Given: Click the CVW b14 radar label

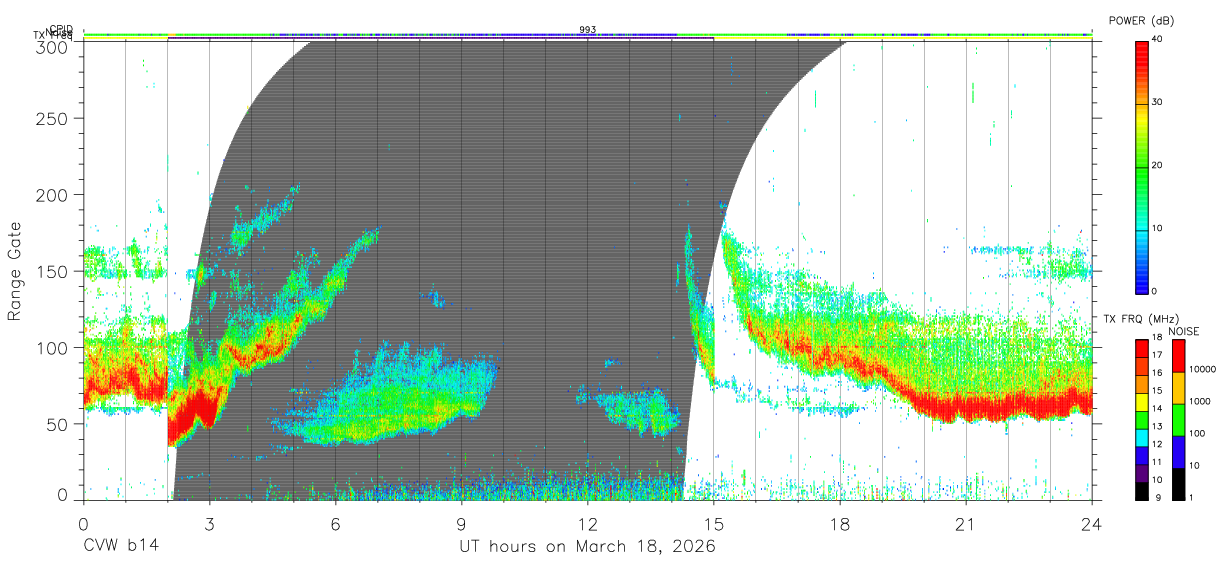Looking at the screenshot, I should pyautogui.click(x=120, y=547).
